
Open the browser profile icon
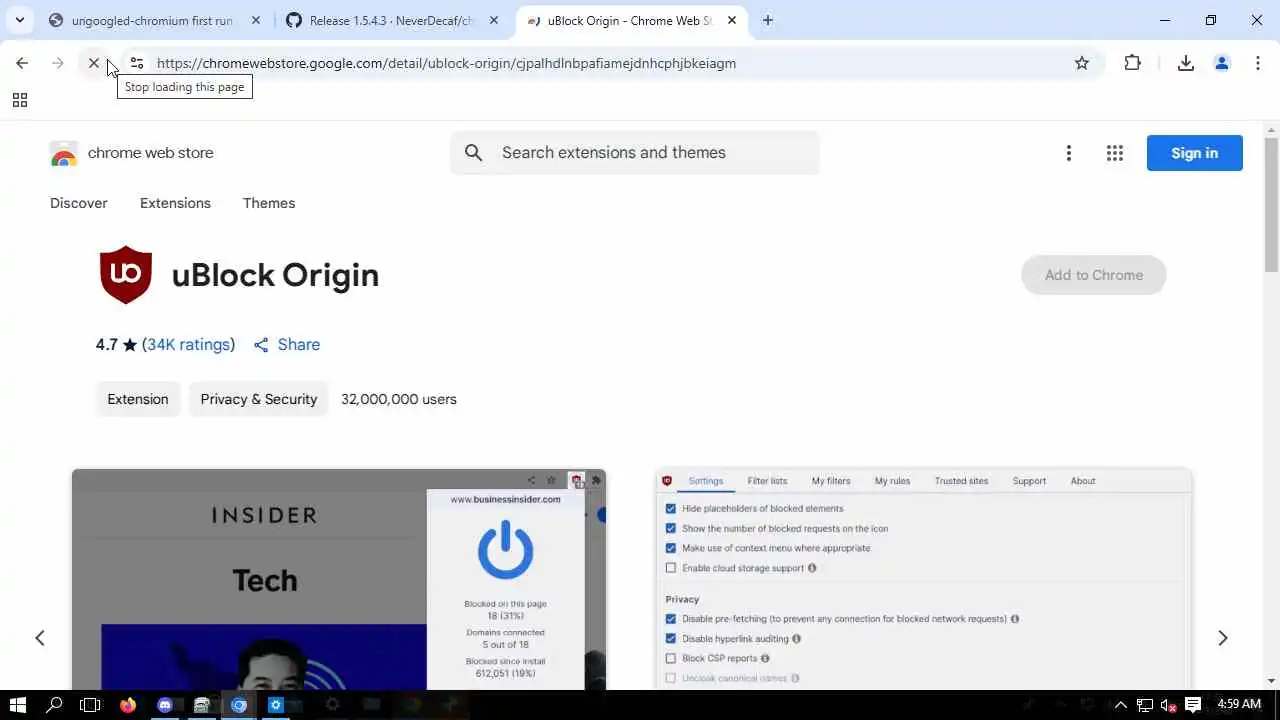click(1221, 63)
